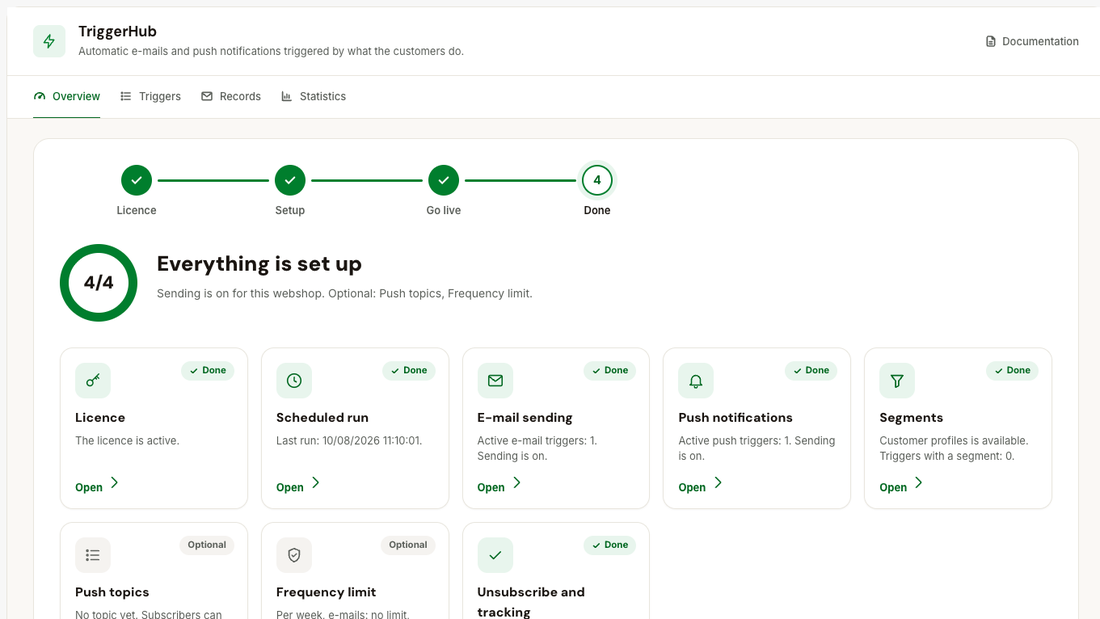Click the list icon on Push topics card
This screenshot has height=619, width=1100.
pyautogui.click(x=93, y=555)
